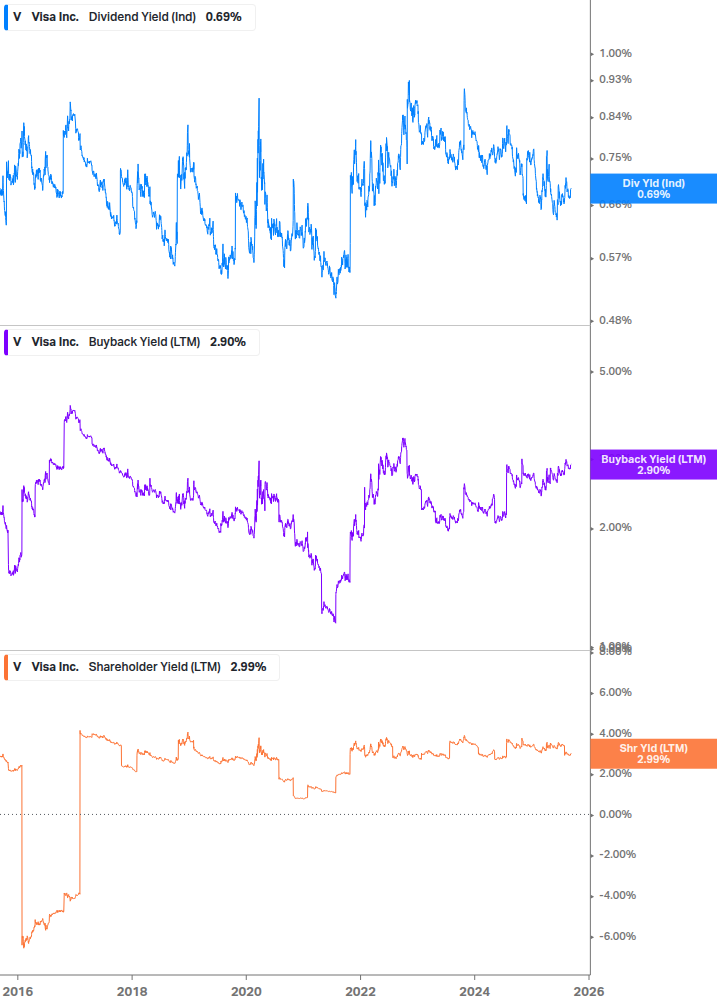Click the orange Shr Yld (LTM) 2.99% tag
This screenshot has width=717, height=1005.
point(654,754)
